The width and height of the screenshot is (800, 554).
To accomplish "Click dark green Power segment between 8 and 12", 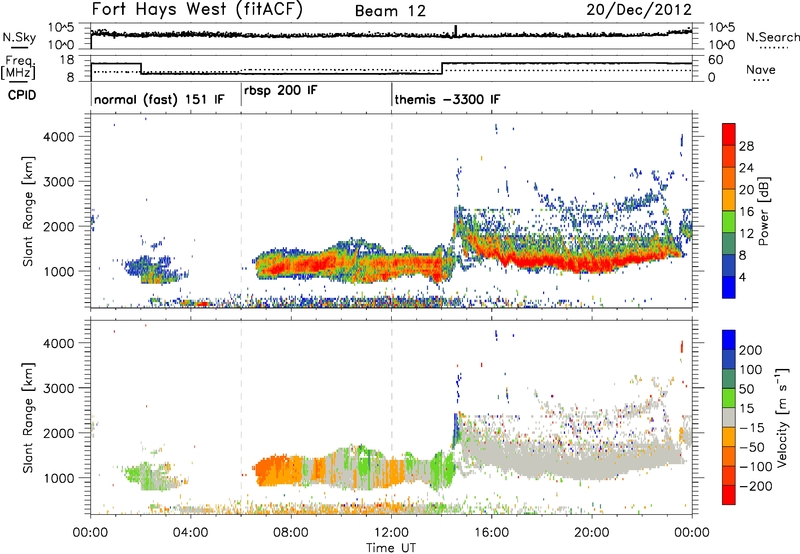I will pyautogui.click(x=729, y=244).
